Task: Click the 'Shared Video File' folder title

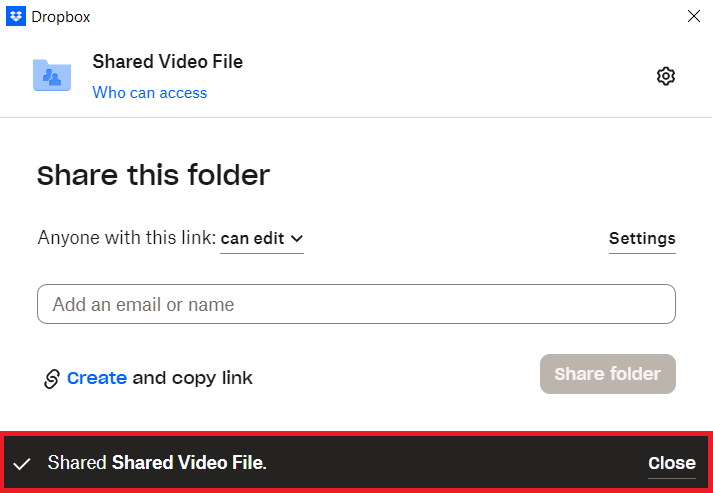Action: (x=168, y=62)
